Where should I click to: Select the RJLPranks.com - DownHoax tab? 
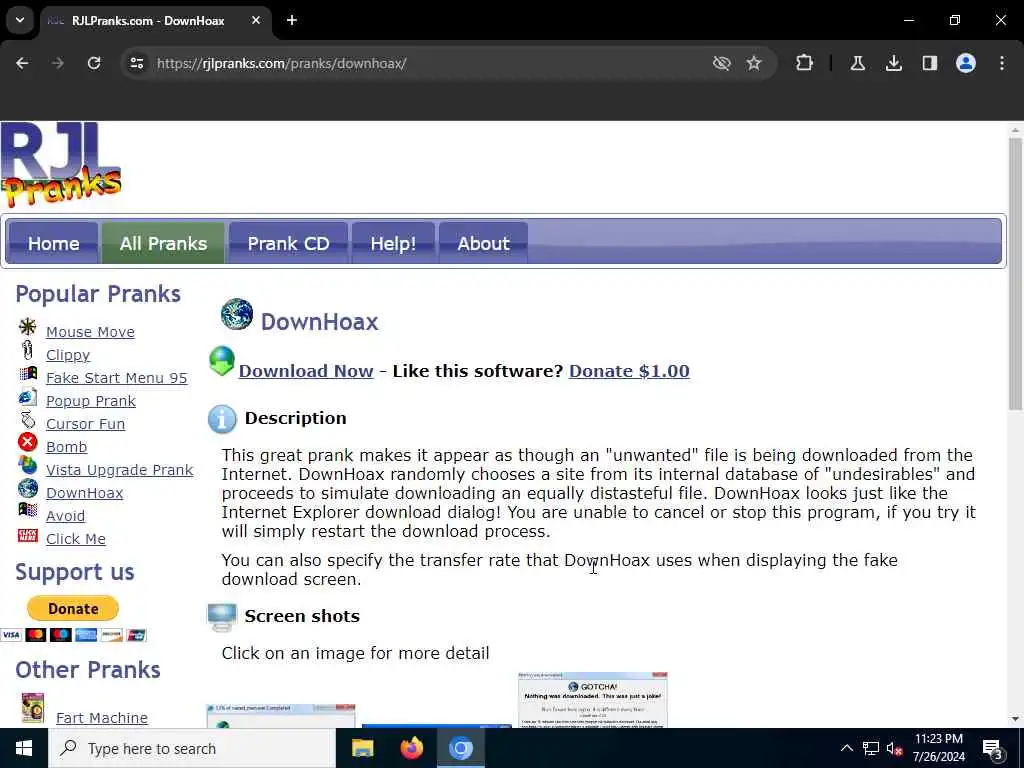tap(155, 21)
